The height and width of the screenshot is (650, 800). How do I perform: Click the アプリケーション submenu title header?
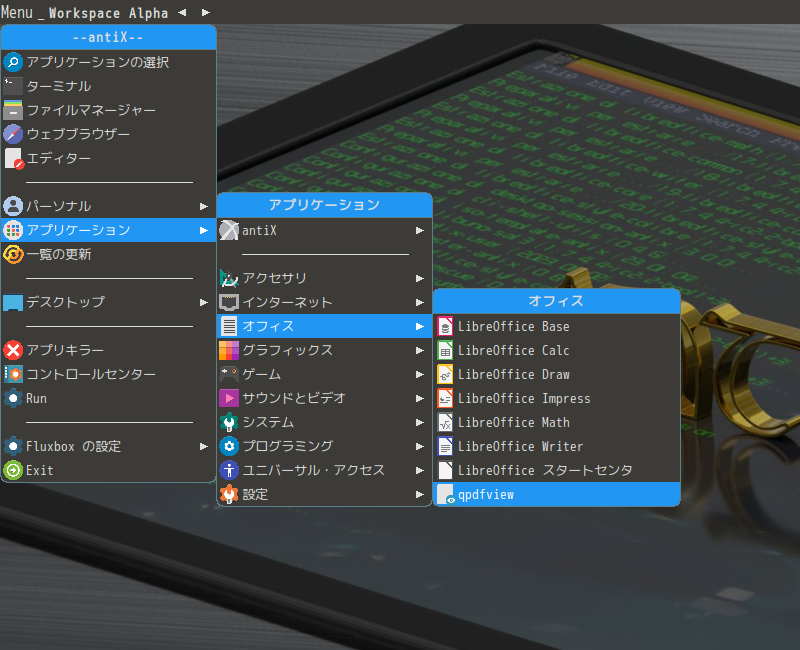click(x=324, y=205)
